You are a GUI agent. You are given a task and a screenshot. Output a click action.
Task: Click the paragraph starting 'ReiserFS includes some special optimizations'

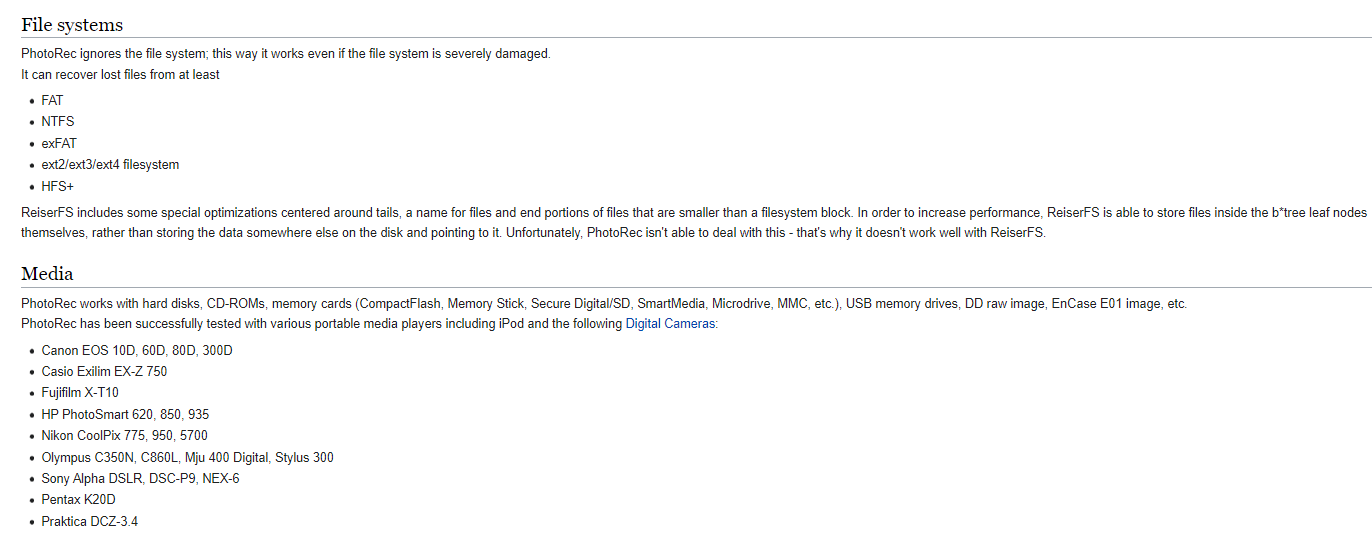coord(694,223)
